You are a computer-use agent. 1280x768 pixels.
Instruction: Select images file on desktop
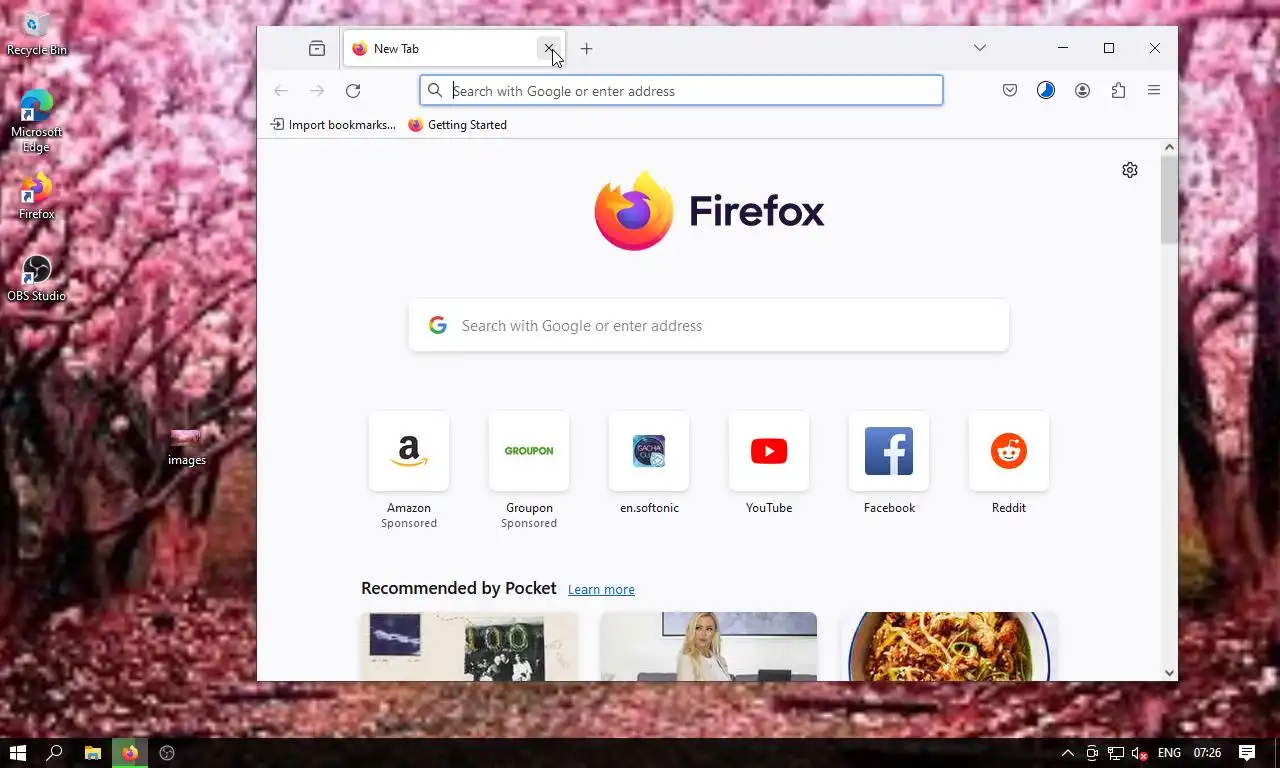tap(187, 446)
